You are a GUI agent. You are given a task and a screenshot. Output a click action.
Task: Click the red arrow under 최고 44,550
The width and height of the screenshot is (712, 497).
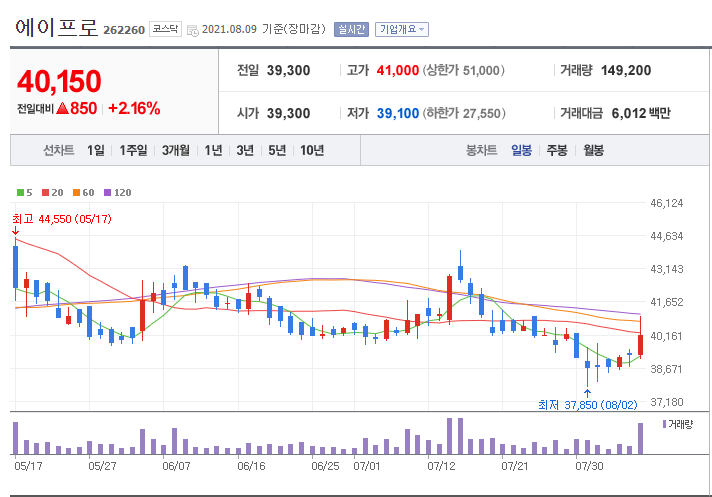pos(15,231)
